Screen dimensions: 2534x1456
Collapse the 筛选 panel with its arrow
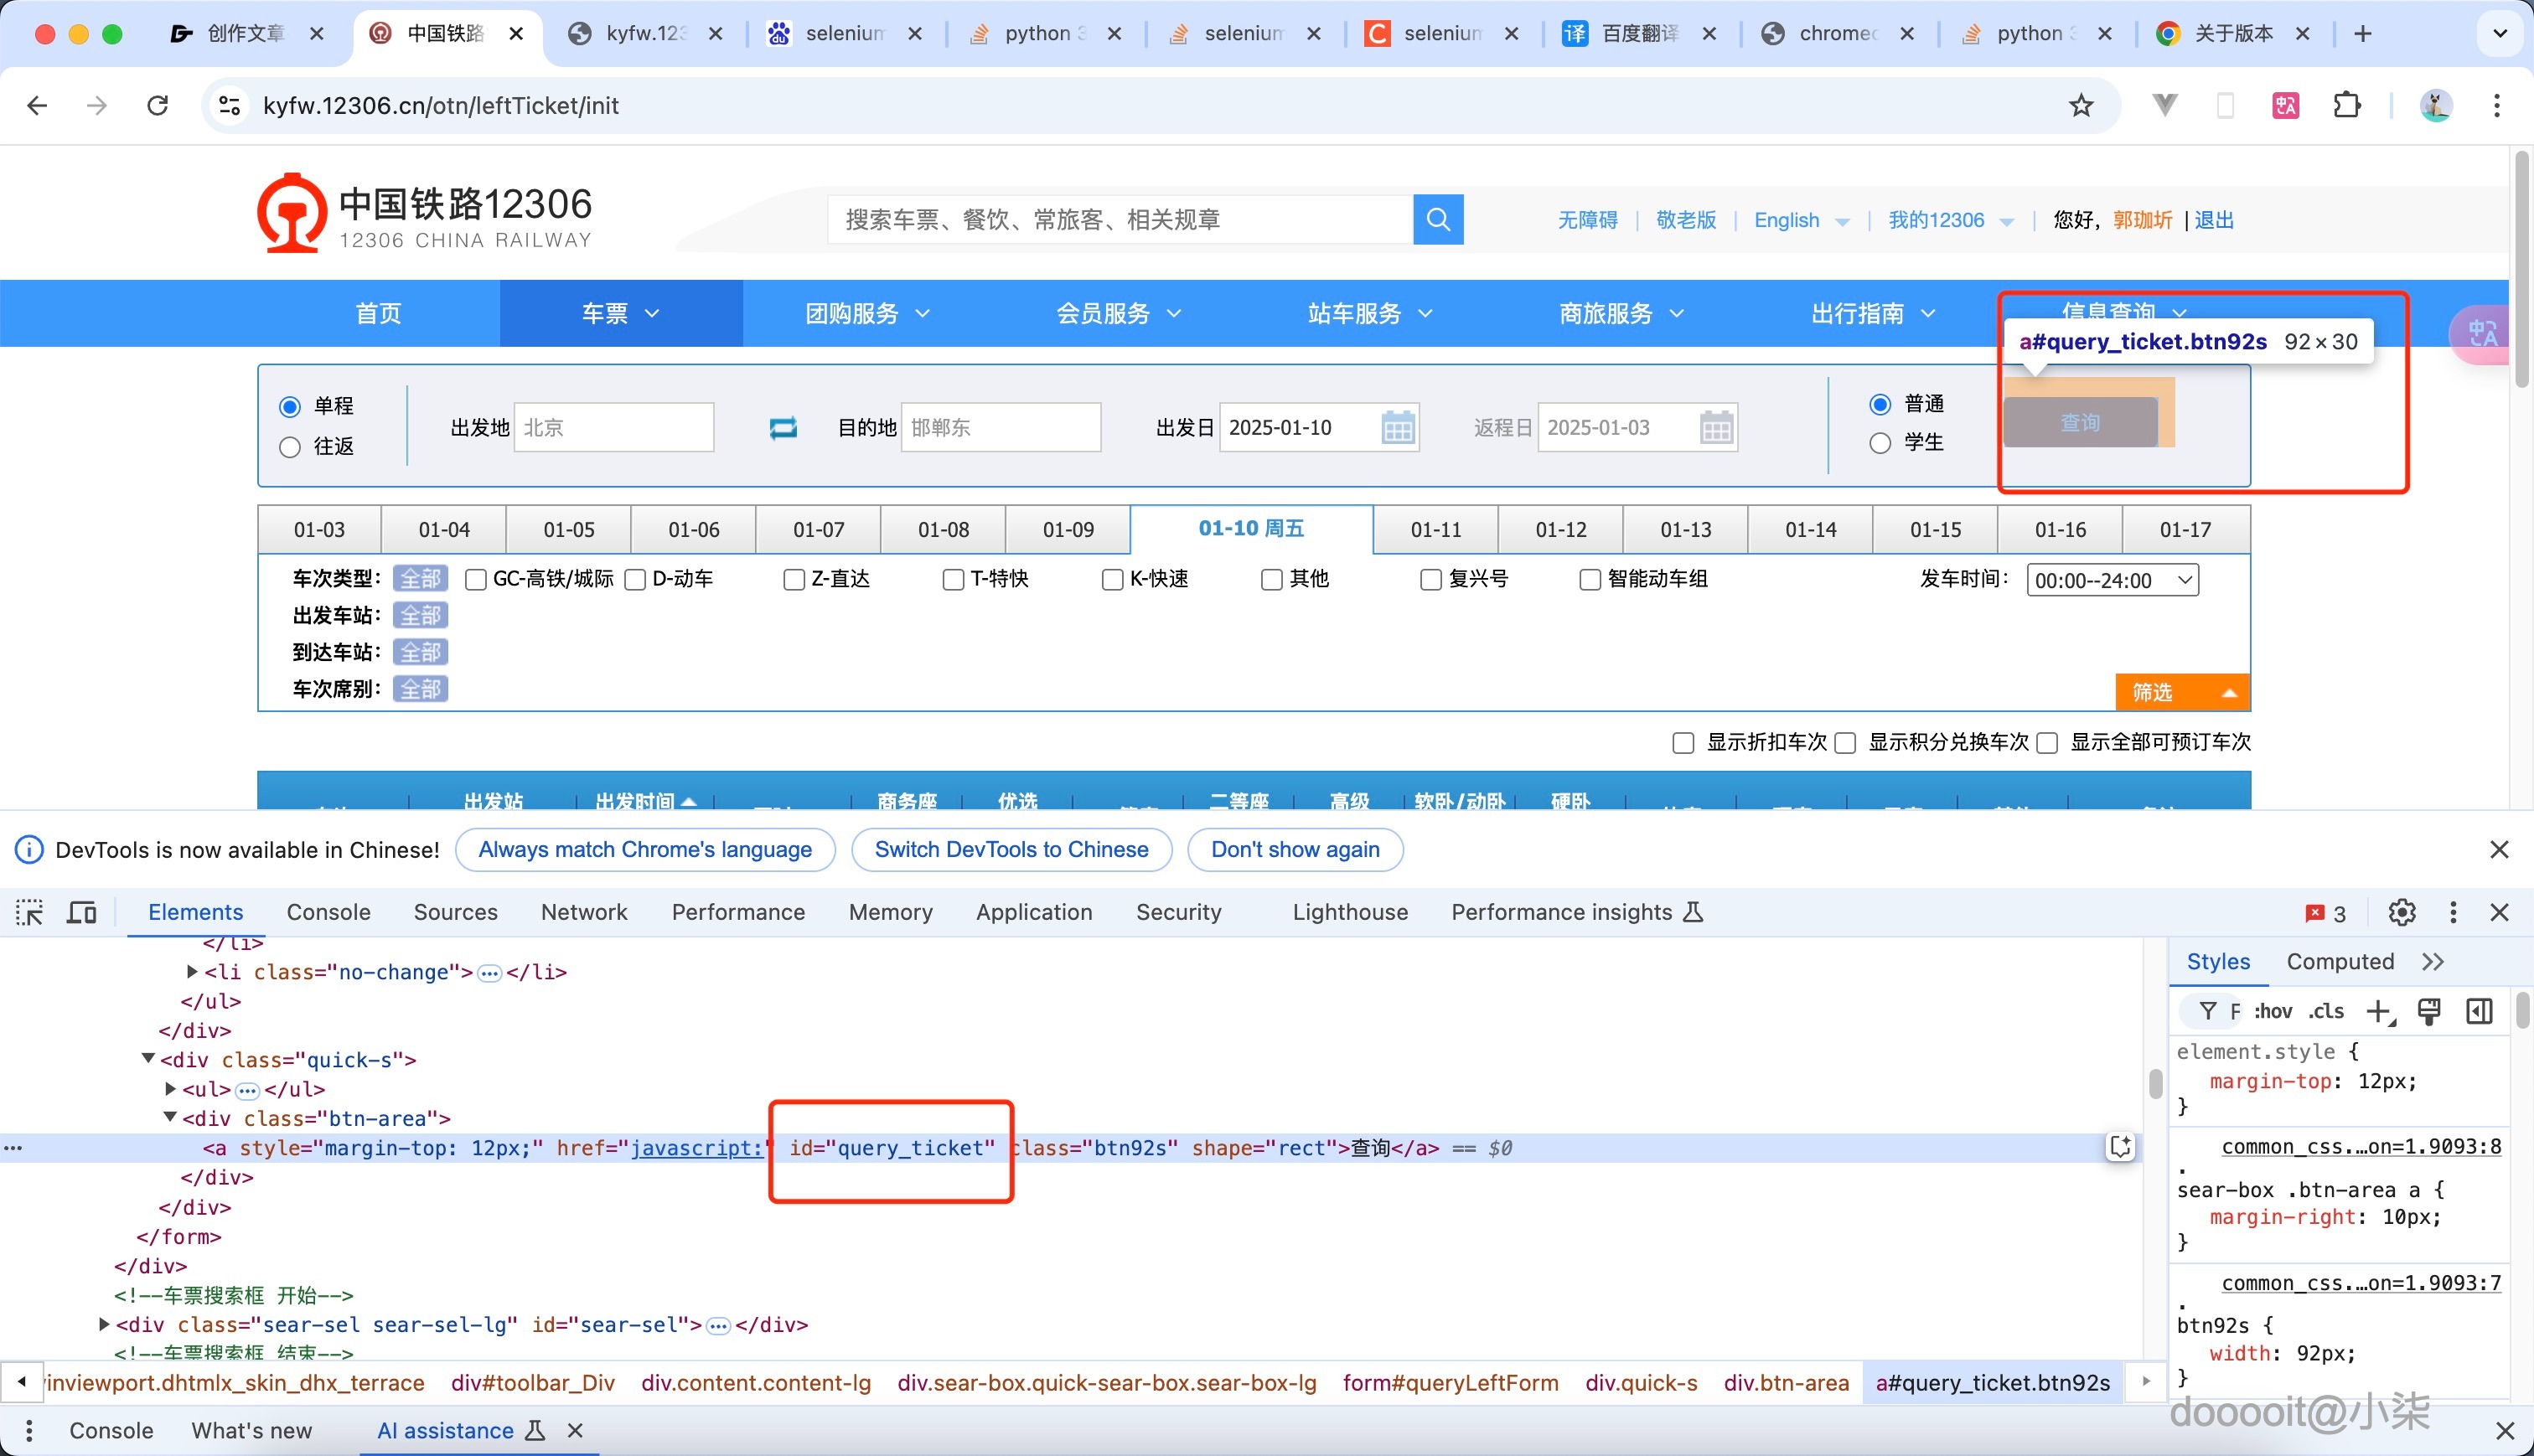tap(2229, 692)
